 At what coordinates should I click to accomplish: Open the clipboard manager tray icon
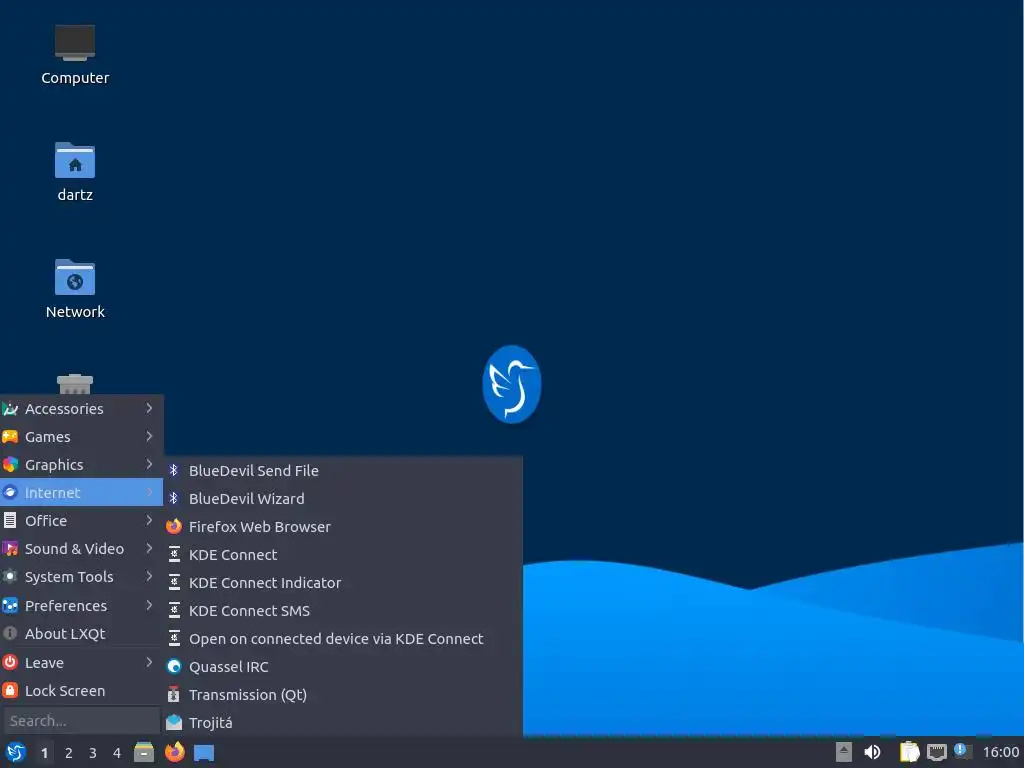pyautogui.click(x=909, y=752)
